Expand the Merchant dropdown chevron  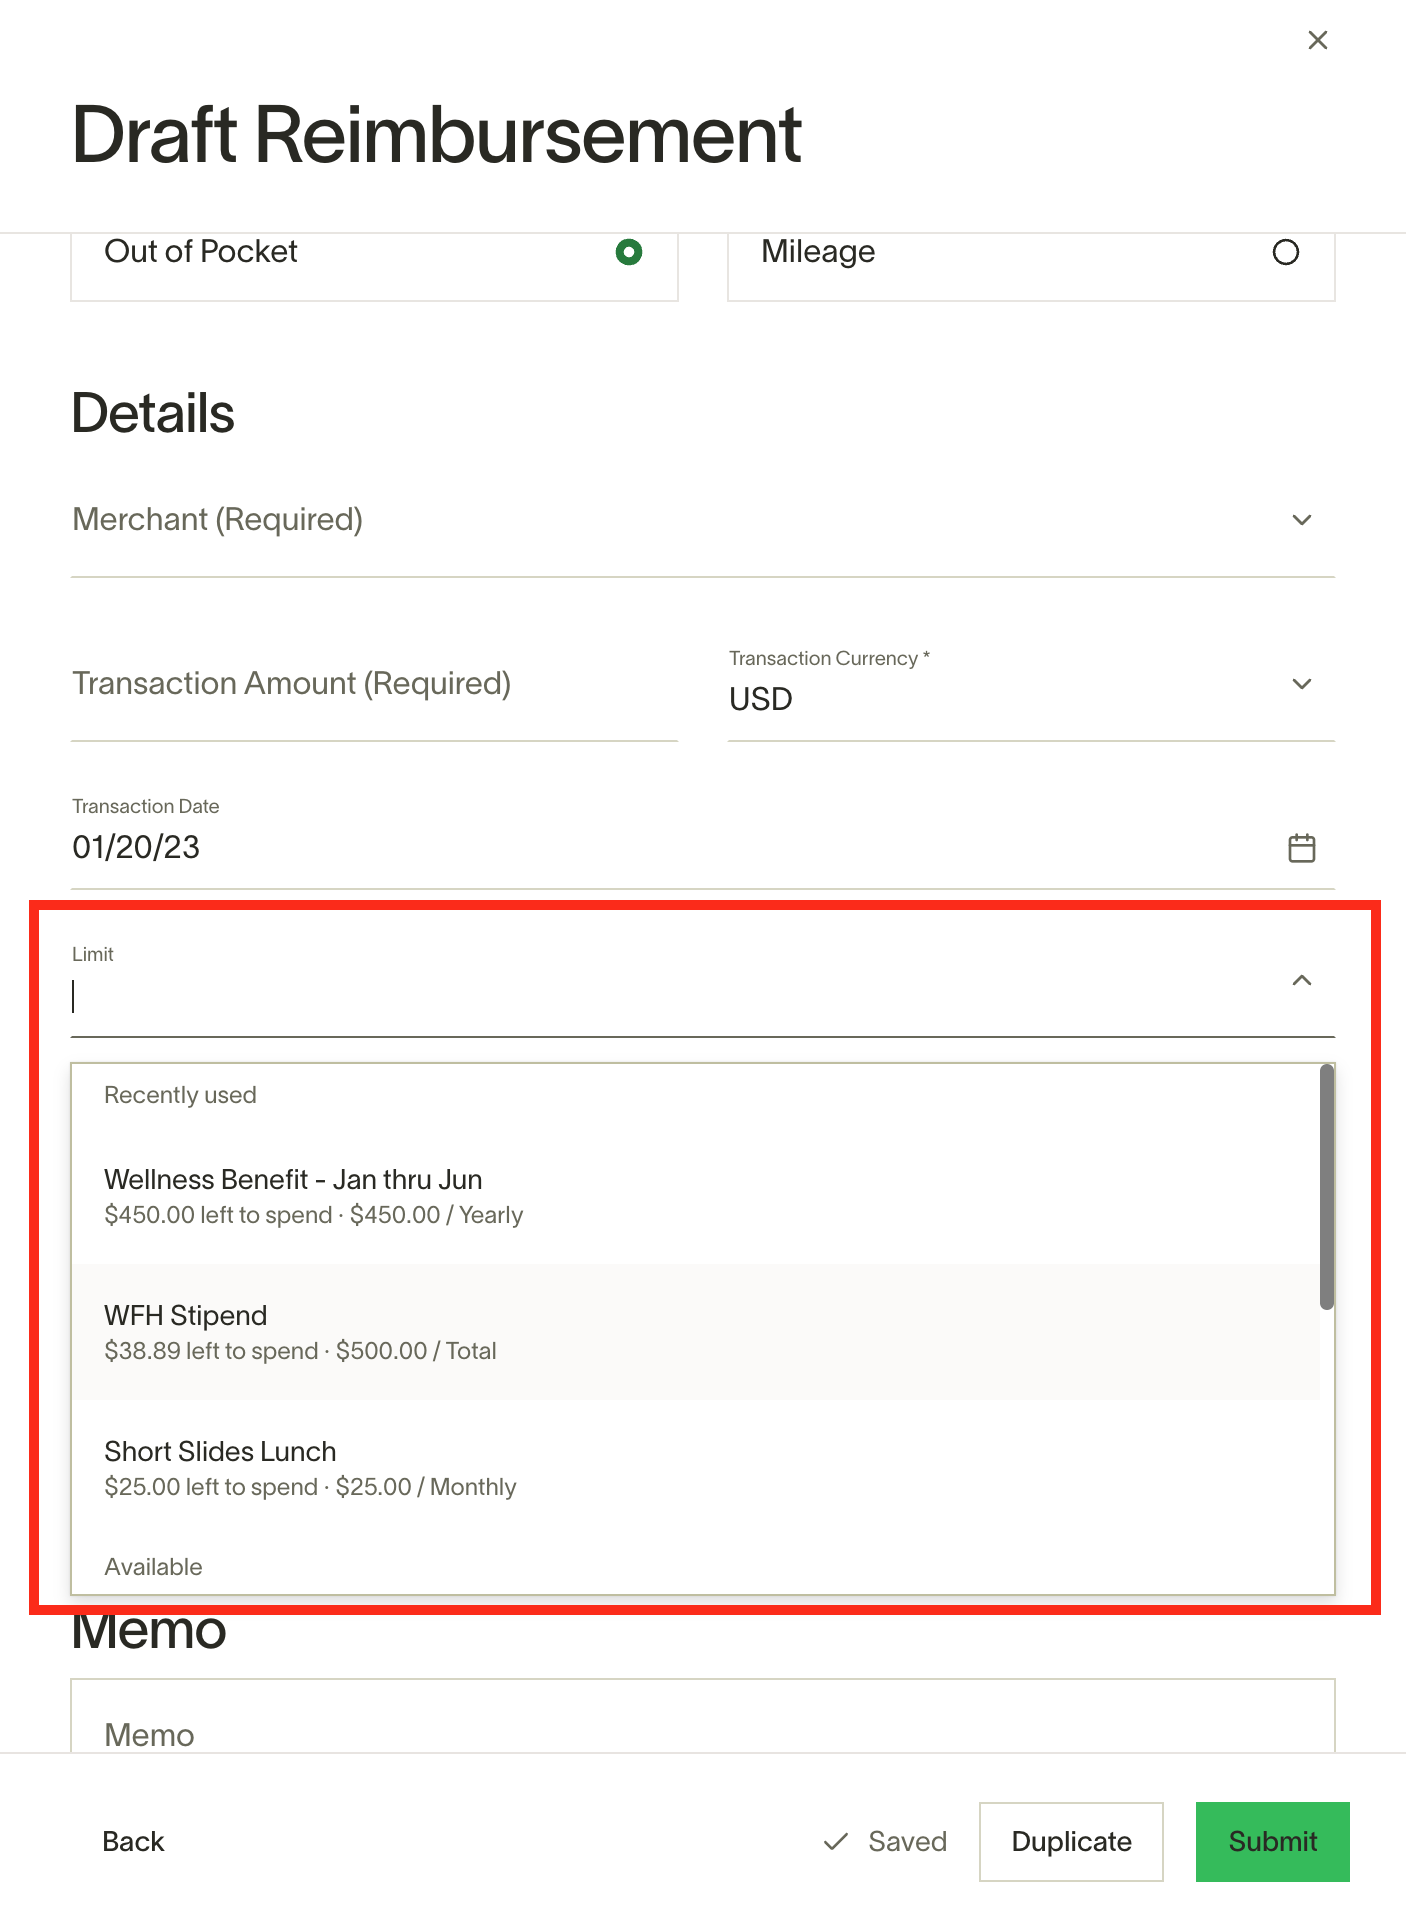1301,520
